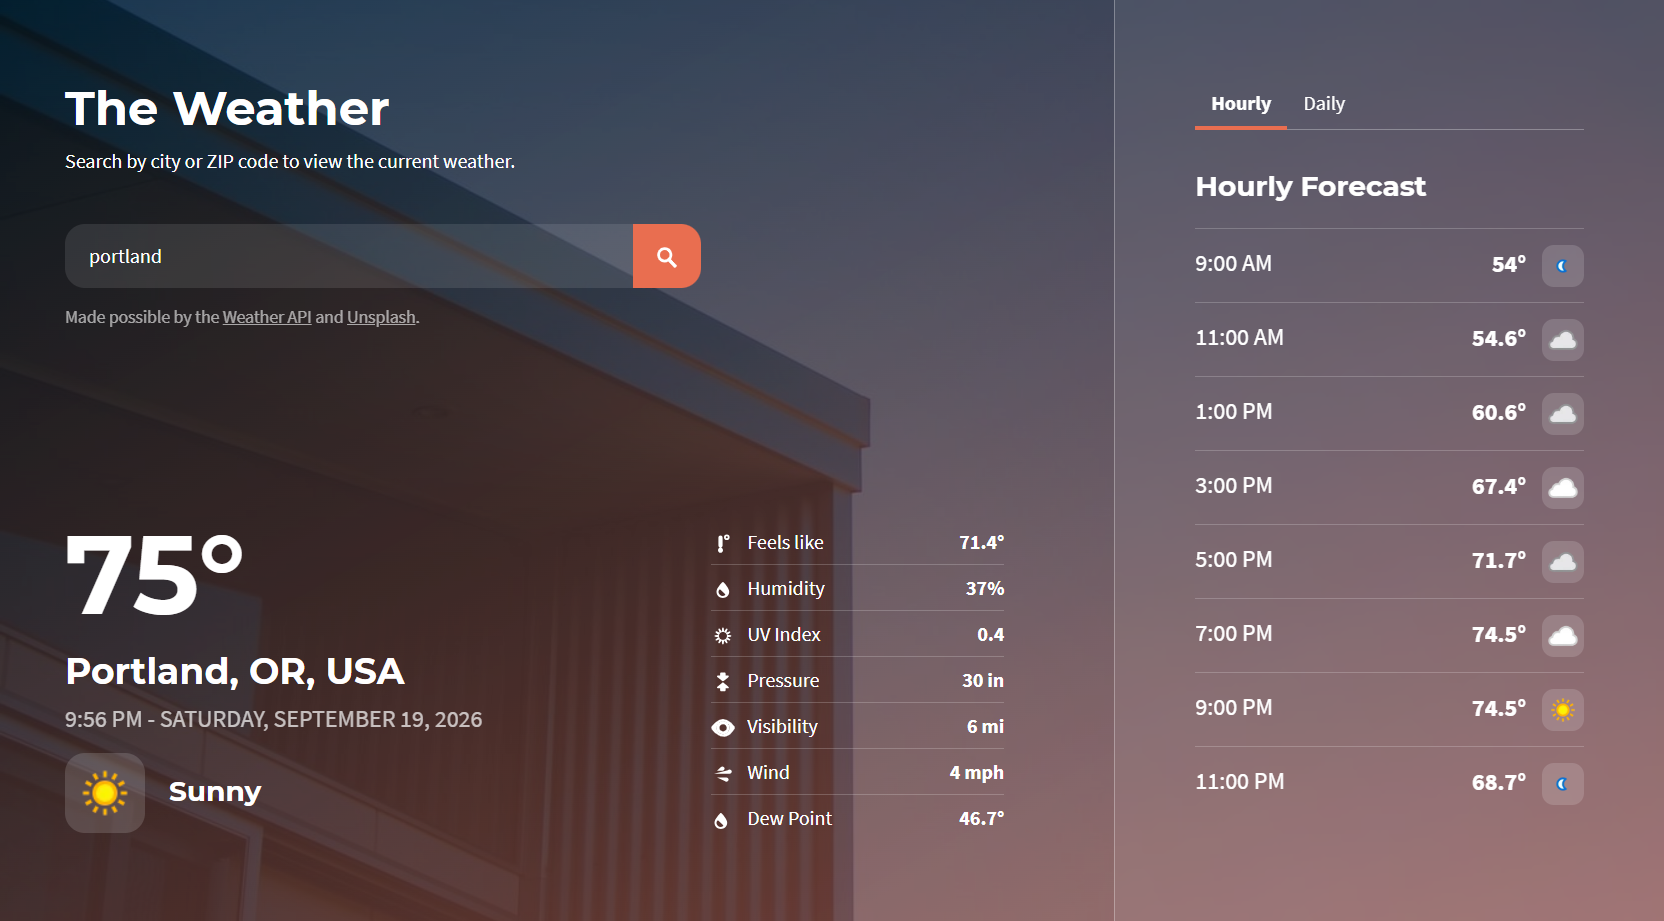Click the orange search magnifier button

point(667,256)
